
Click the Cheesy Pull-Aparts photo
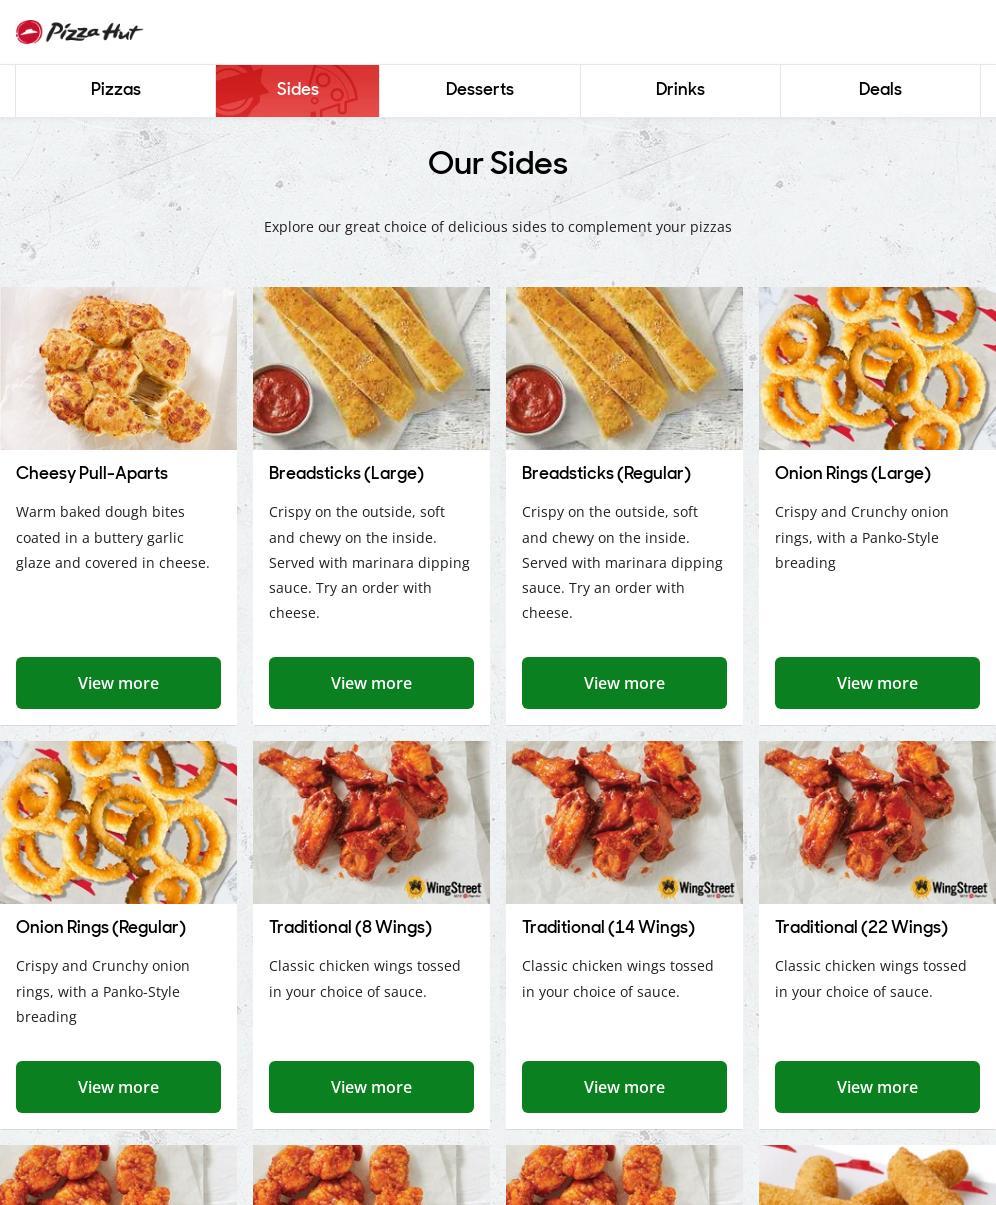(x=118, y=369)
